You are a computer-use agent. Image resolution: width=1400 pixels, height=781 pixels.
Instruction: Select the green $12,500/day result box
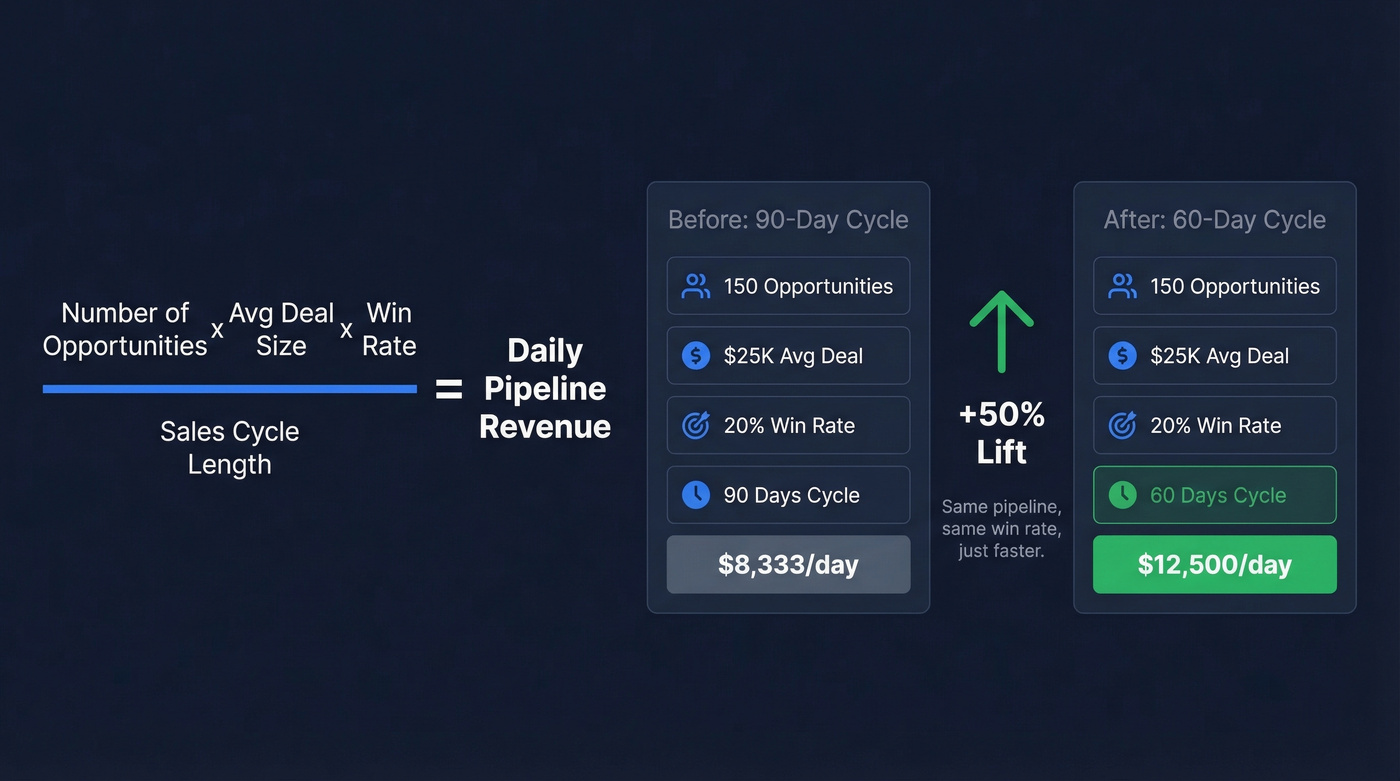[x=1214, y=565]
